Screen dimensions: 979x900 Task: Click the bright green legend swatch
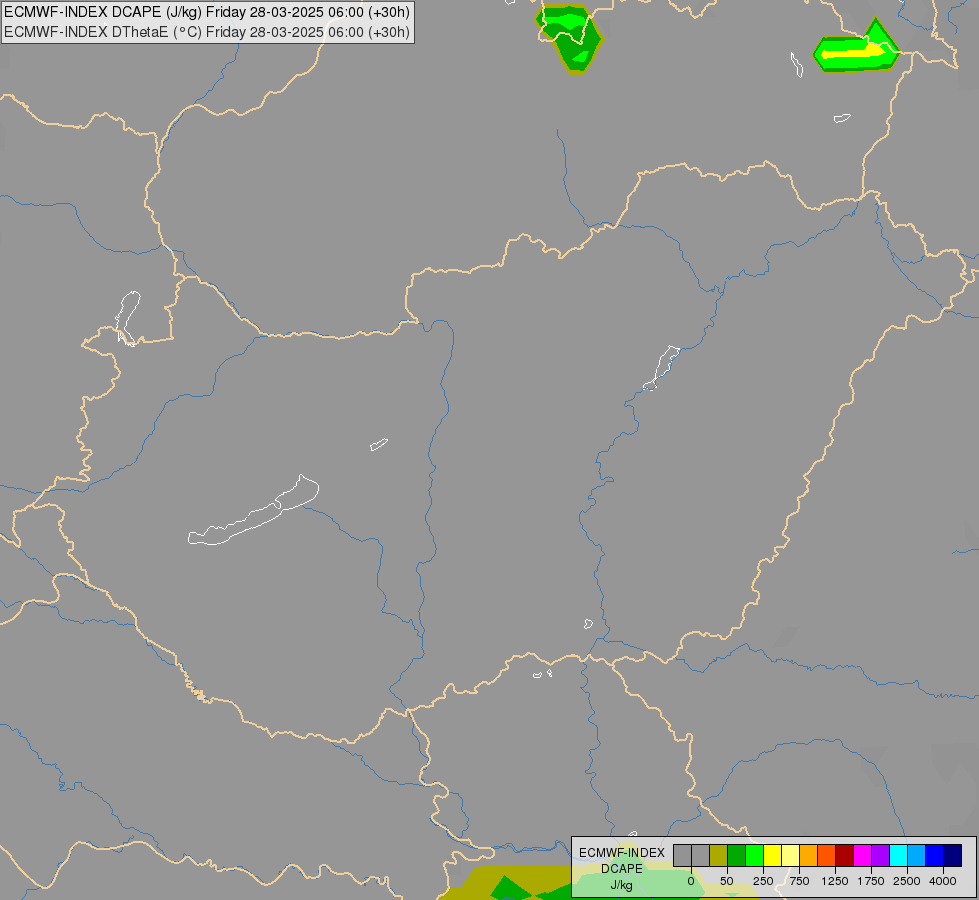754,855
